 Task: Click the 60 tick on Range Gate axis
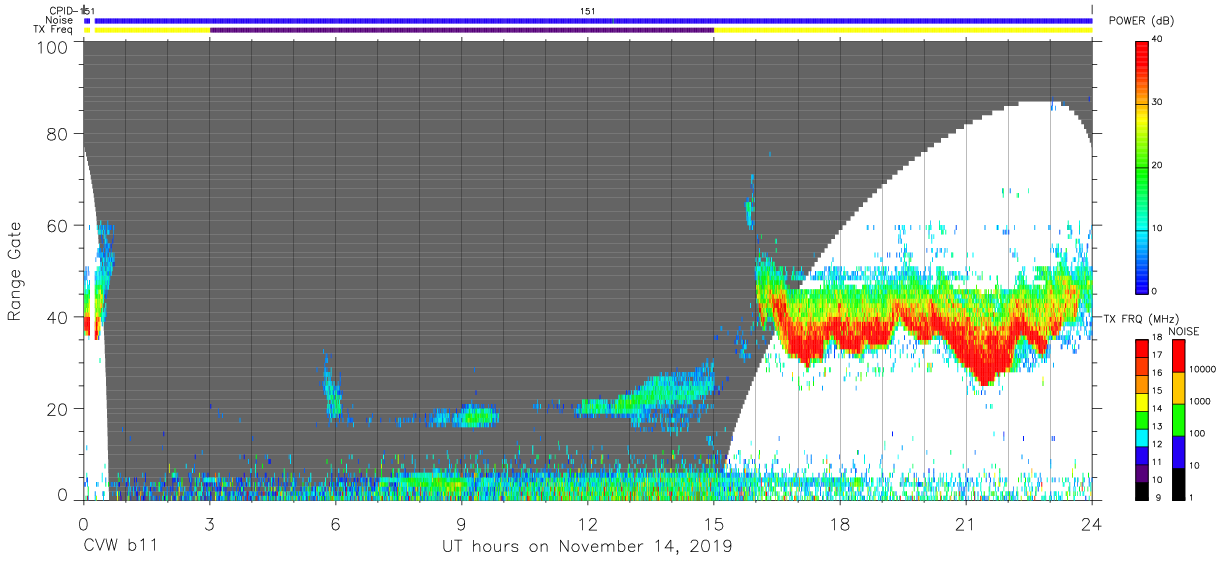click(x=57, y=226)
